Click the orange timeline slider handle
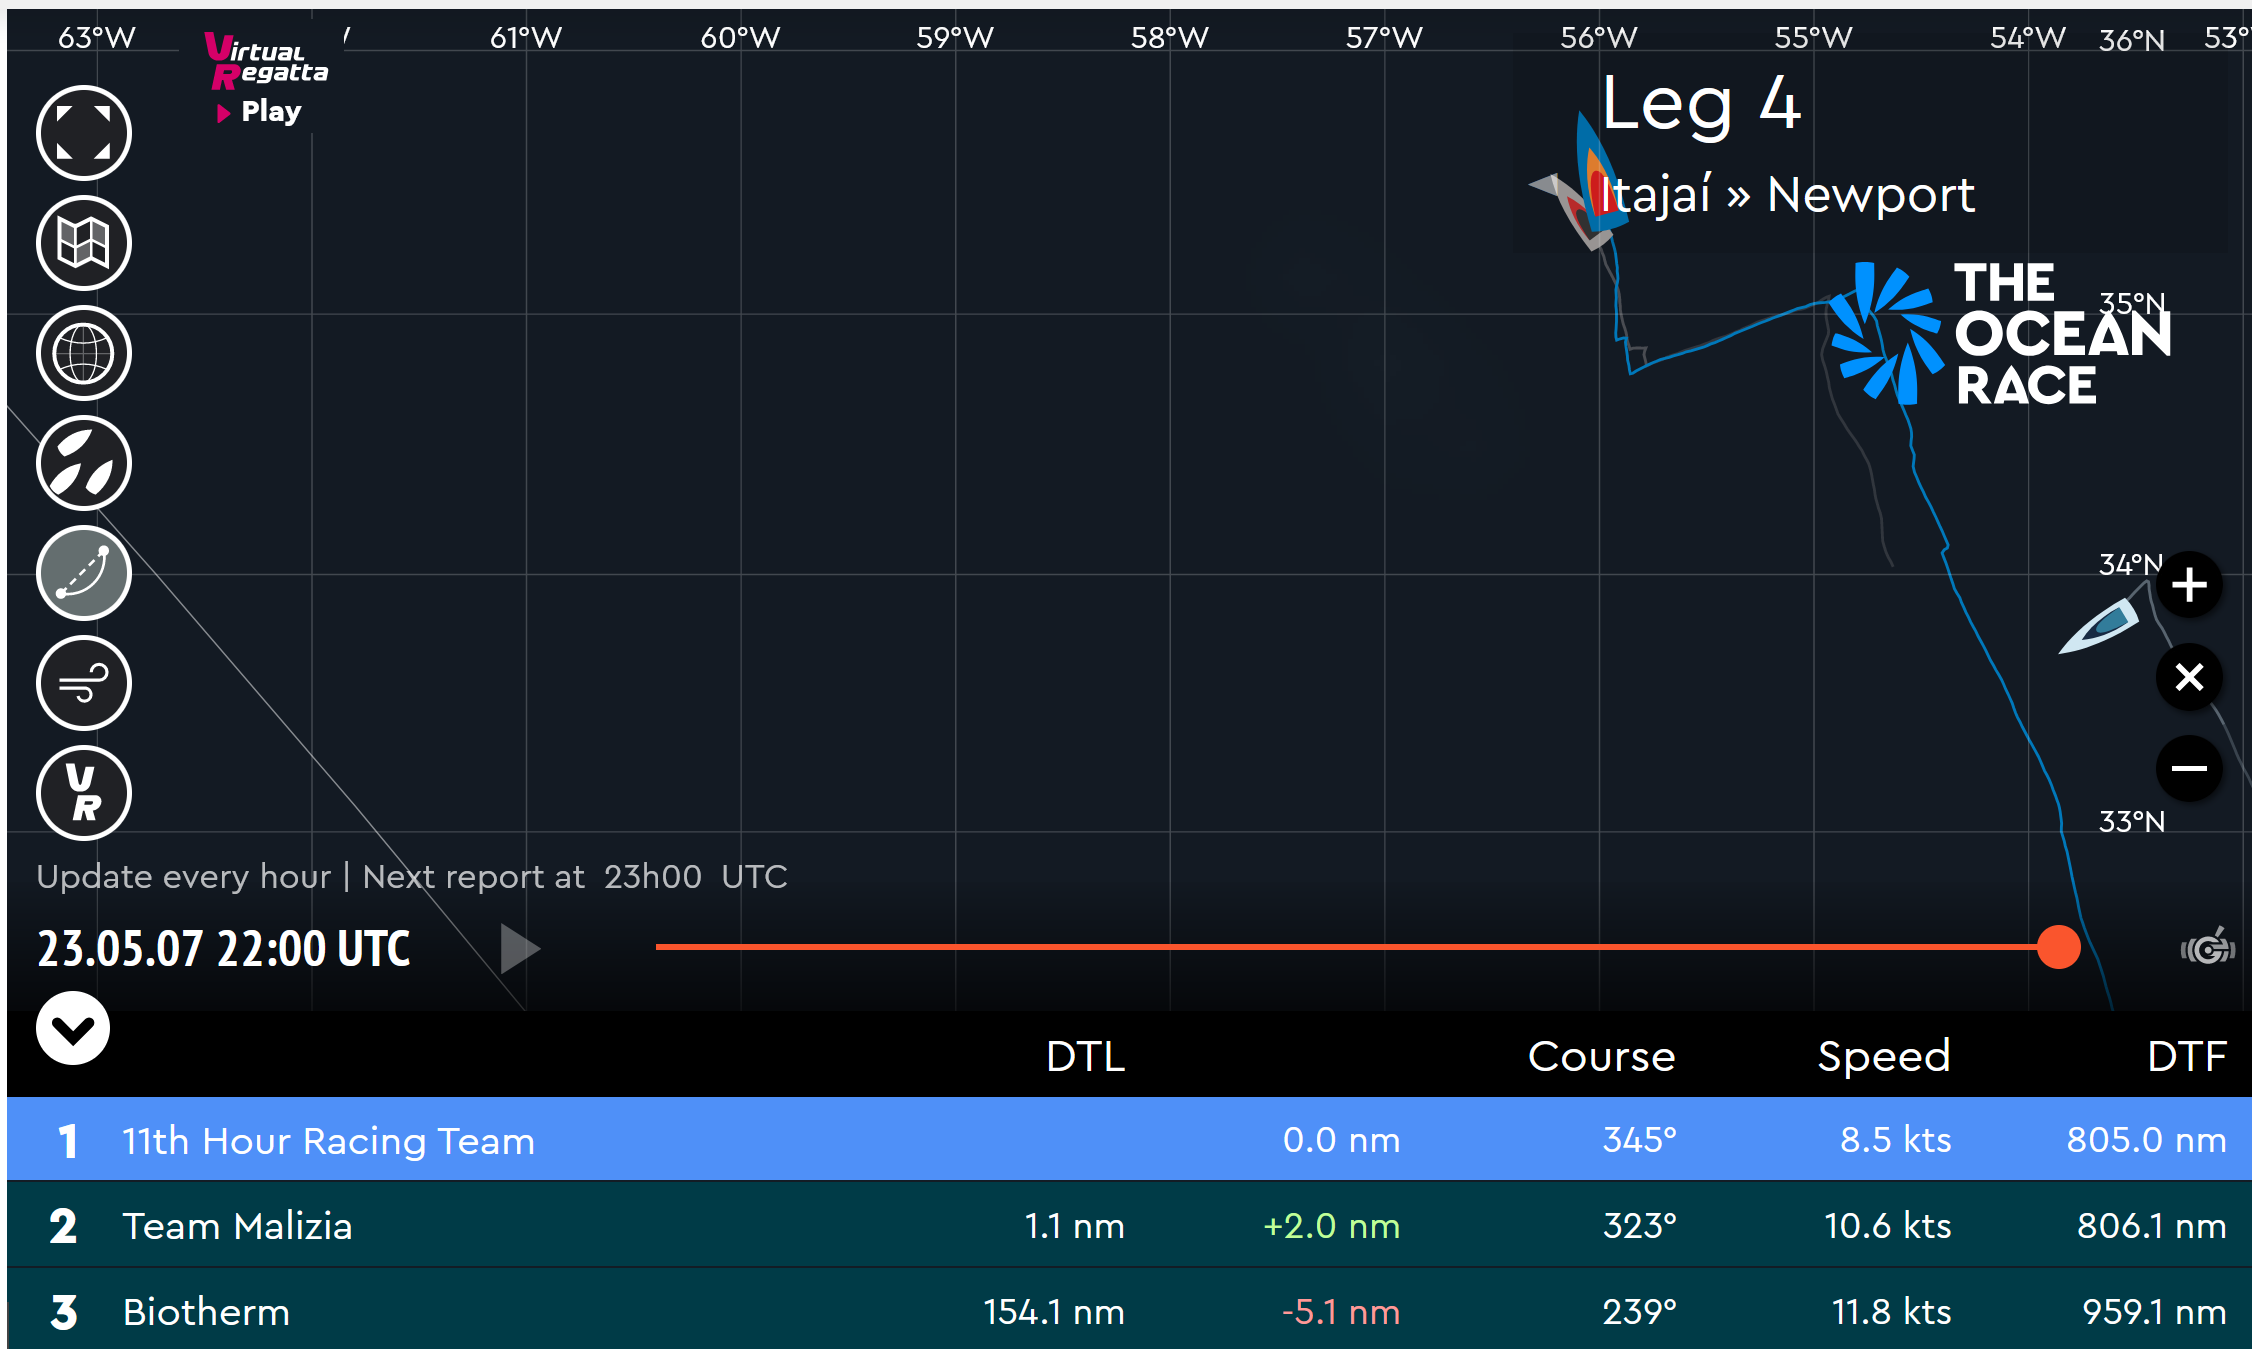Screen dimensions: 2252x1349 [2058, 947]
